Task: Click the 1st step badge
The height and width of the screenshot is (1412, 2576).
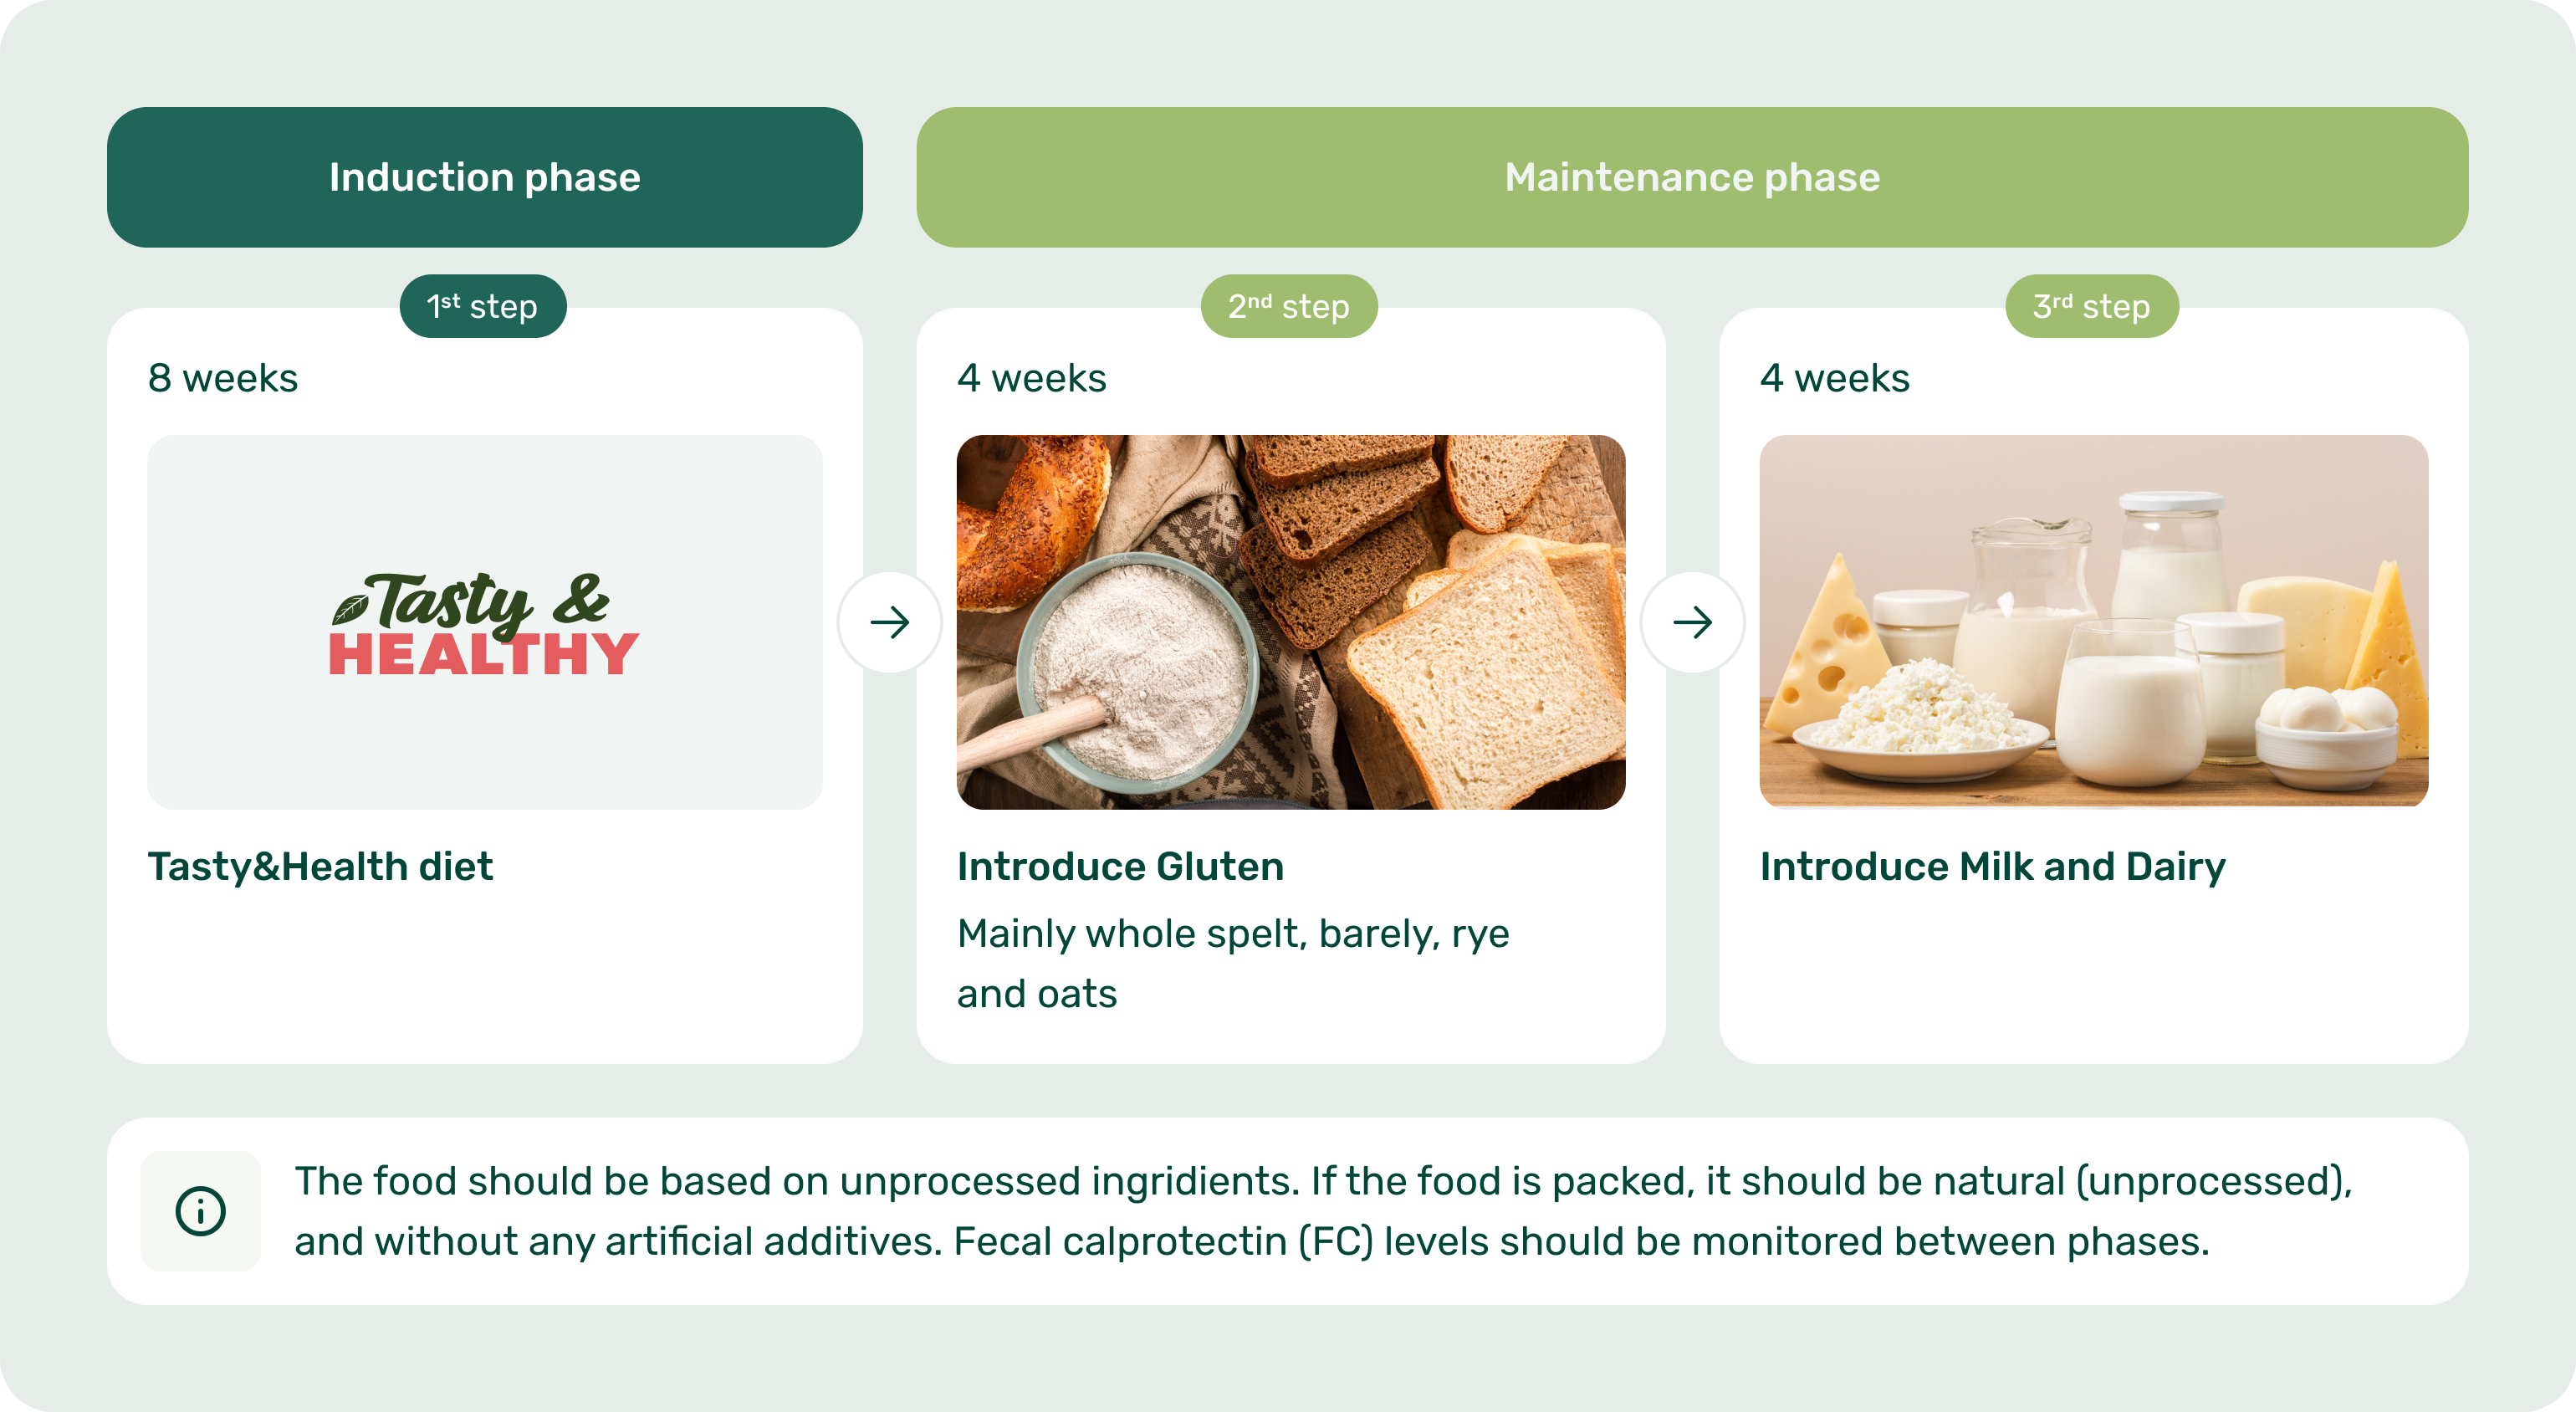Action: click(483, 306)
